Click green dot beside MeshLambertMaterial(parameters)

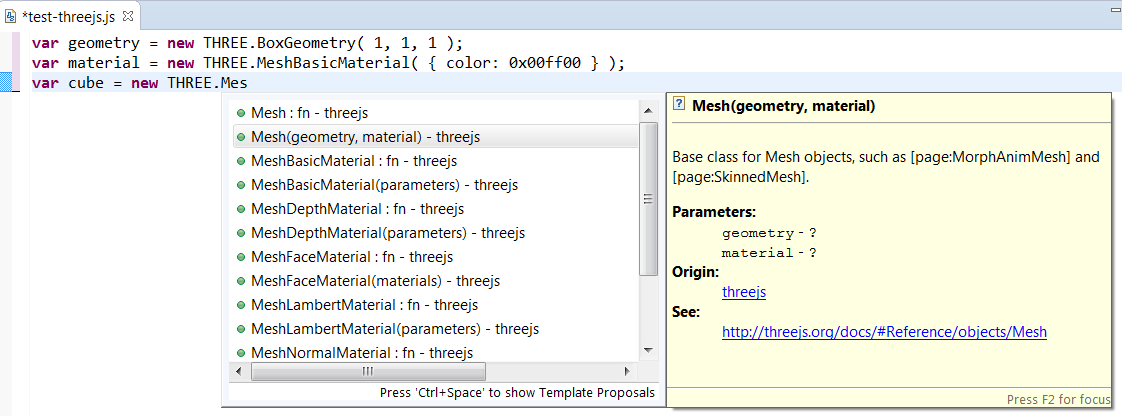tap(240, 329)
